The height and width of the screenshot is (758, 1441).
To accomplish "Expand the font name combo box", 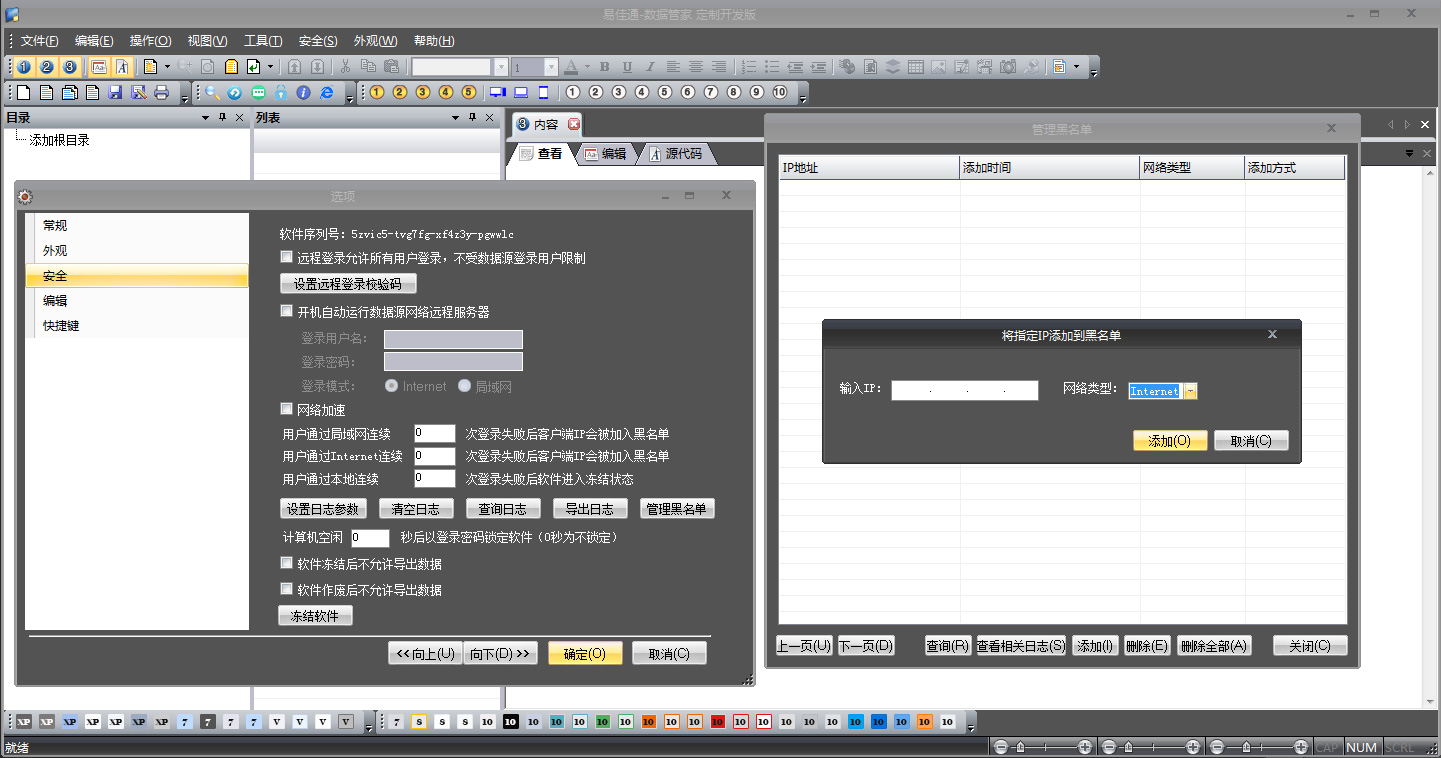I will click(x=501, y=67).
